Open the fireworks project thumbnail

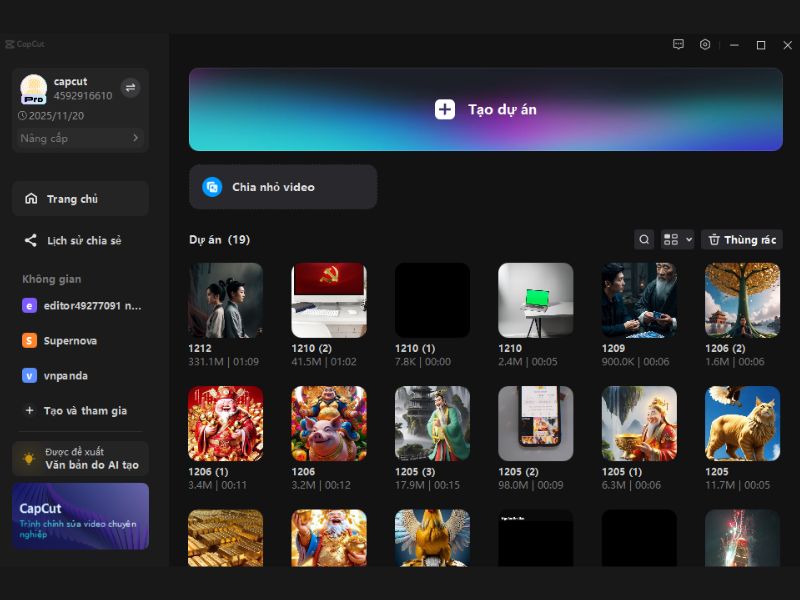[742, 538]
